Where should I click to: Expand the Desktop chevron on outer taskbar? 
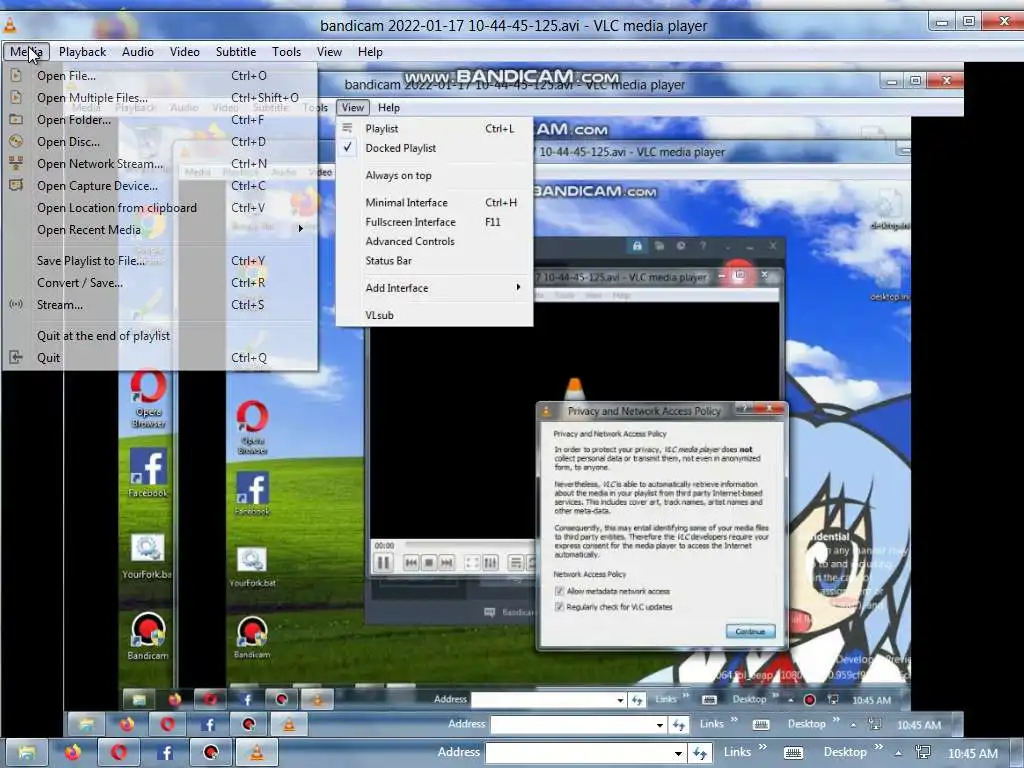point(878,747)
